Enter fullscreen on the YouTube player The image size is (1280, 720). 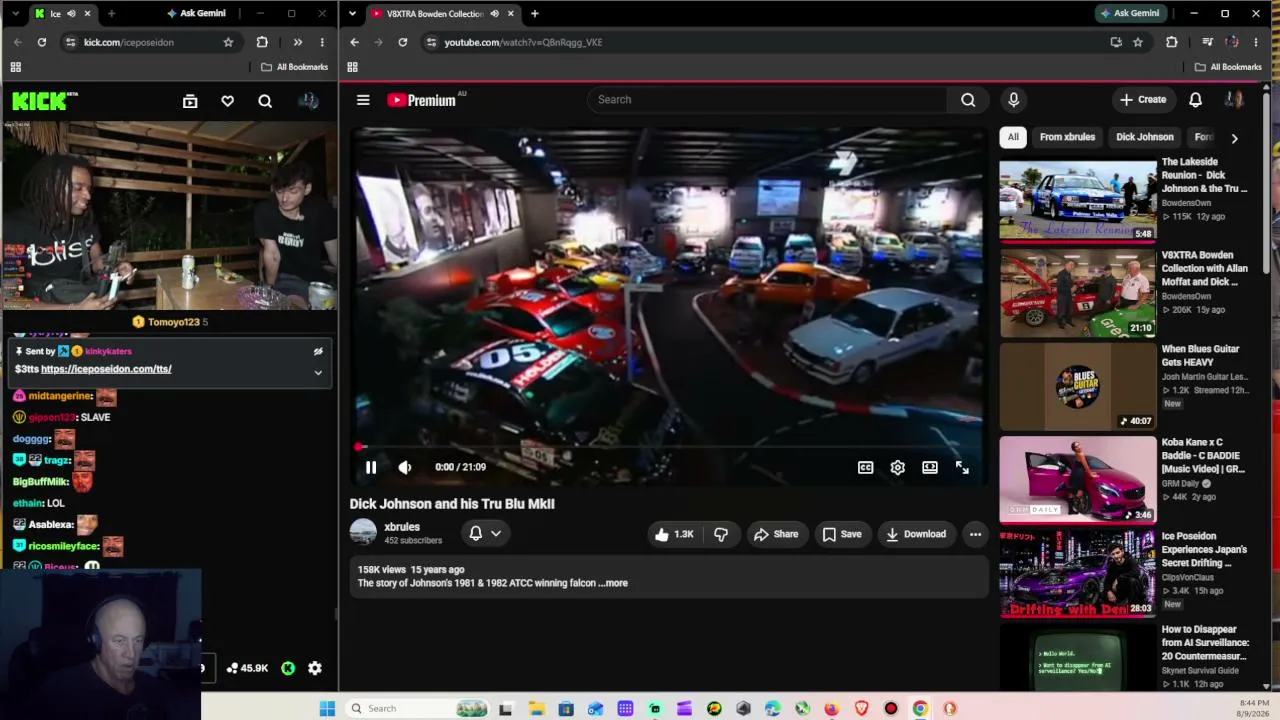click(x=962, y=467)
